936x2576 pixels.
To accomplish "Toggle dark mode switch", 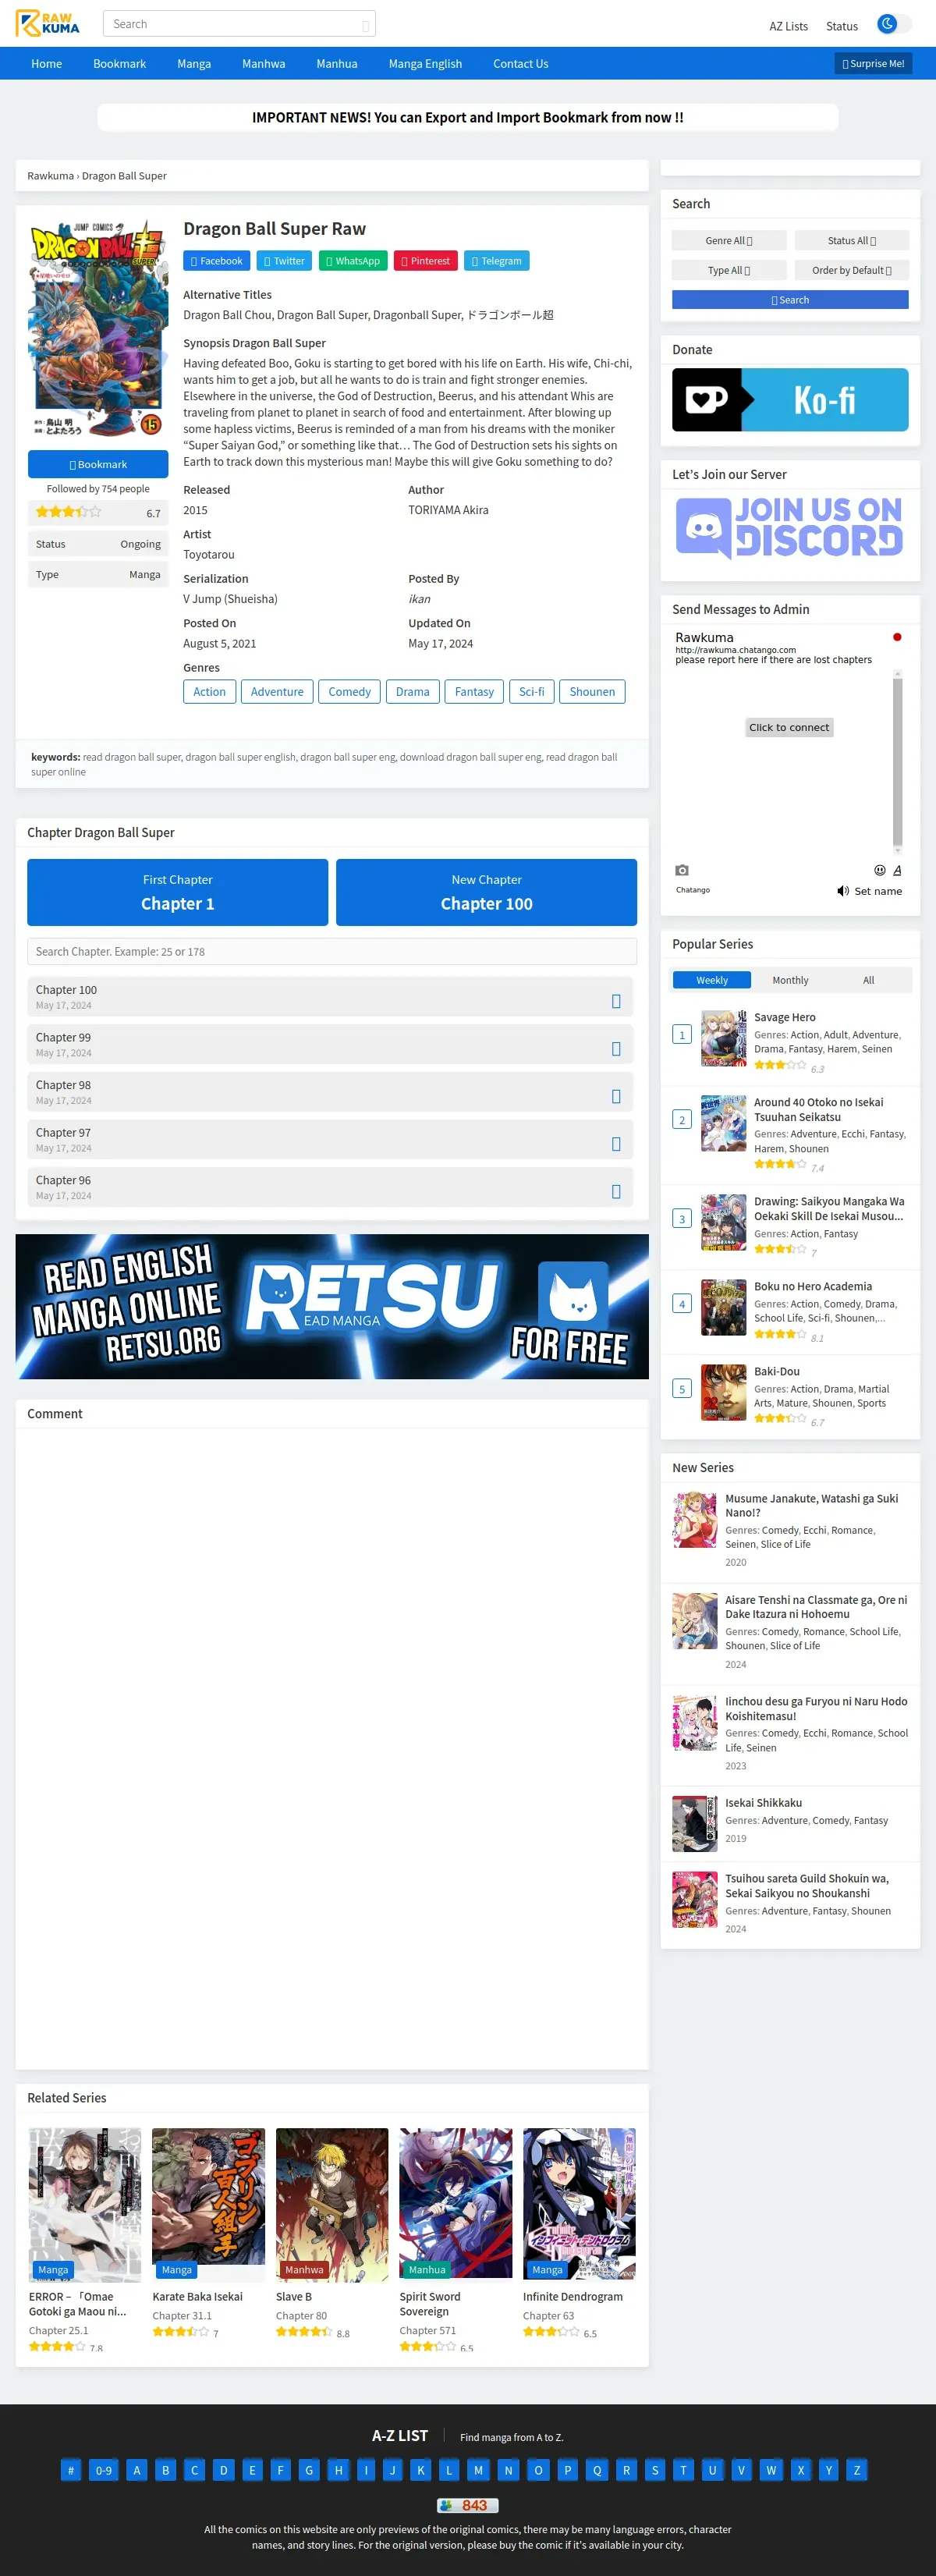I will point(894,24).
